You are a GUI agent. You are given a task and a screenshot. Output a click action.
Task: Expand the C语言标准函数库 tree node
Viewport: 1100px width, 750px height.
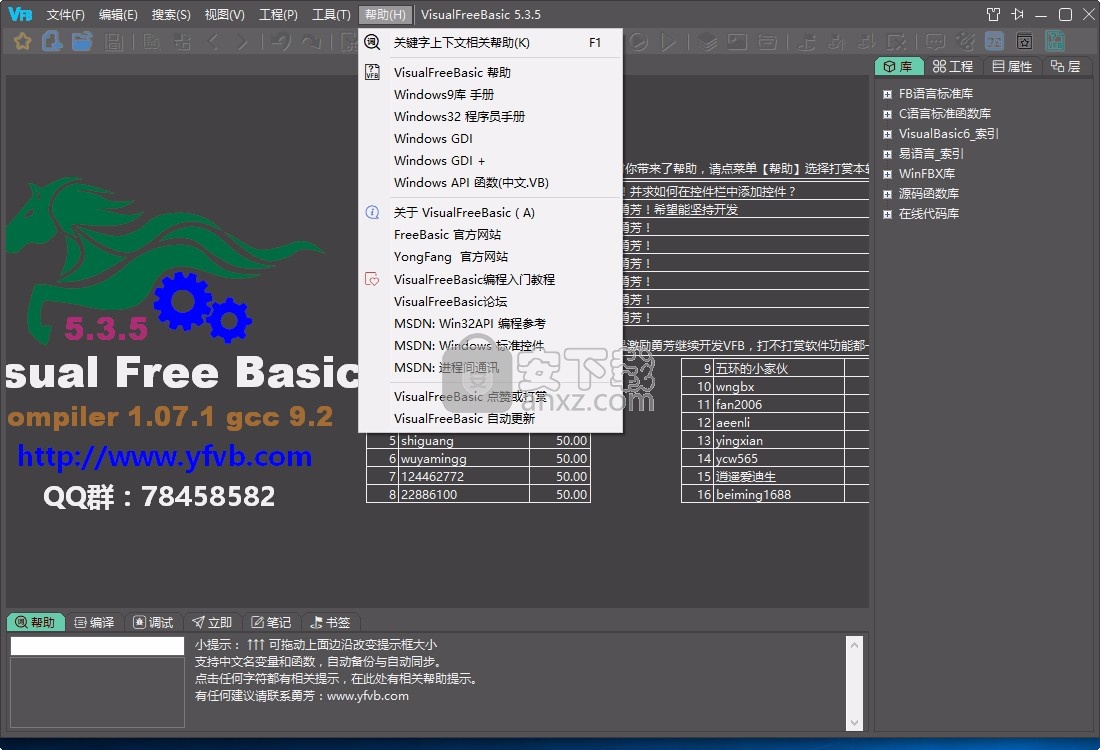[887, 114]
